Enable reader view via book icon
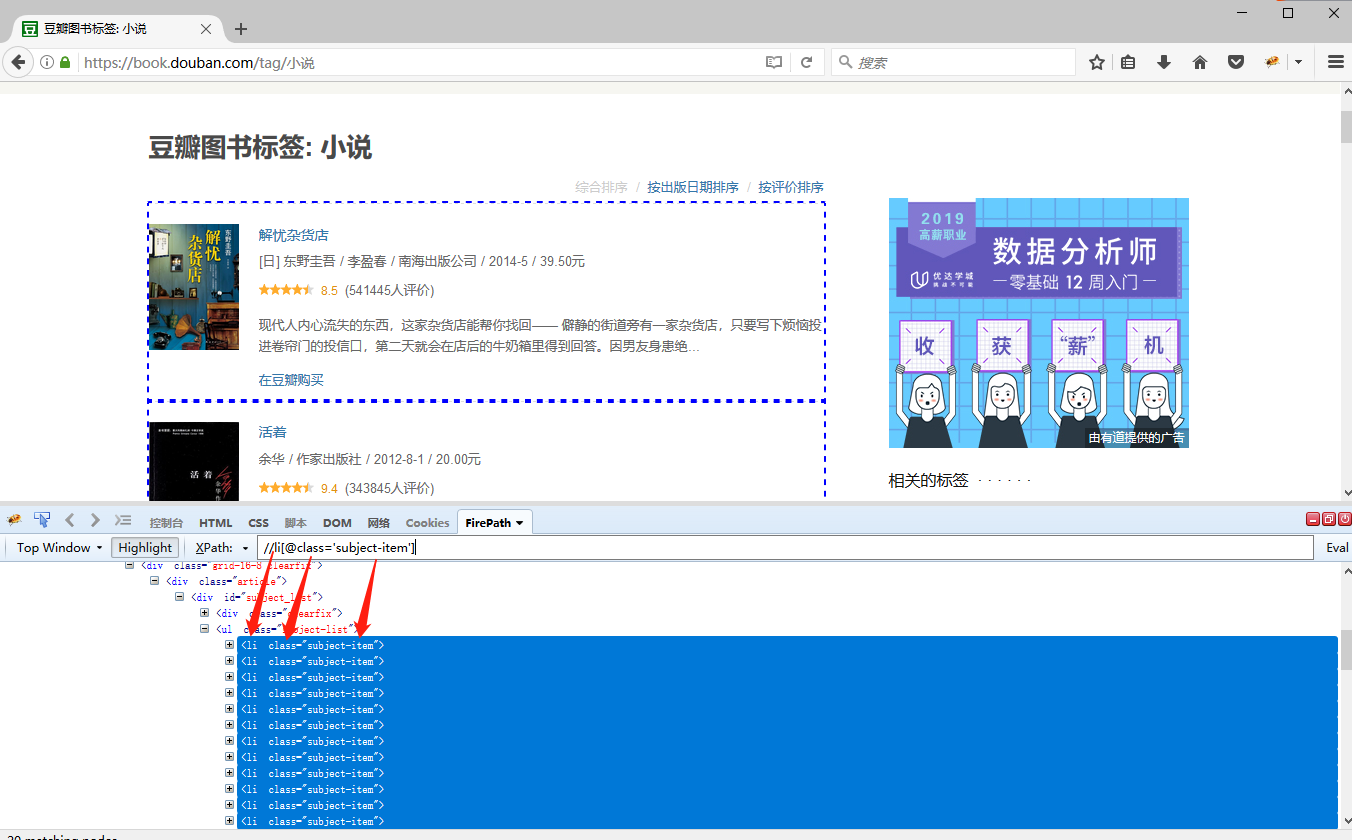This screenshot has height=840, width=1352. (773, 62)
